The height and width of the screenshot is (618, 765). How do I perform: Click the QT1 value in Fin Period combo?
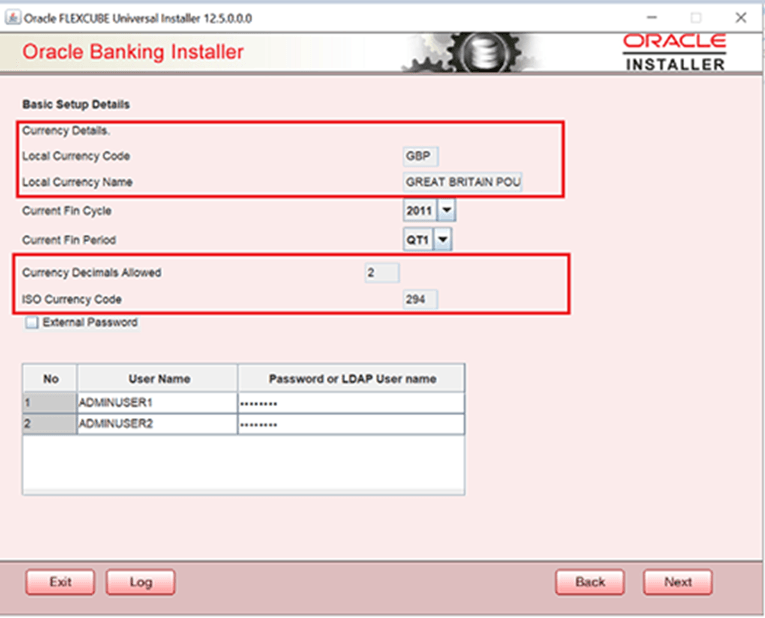point(418,239)
